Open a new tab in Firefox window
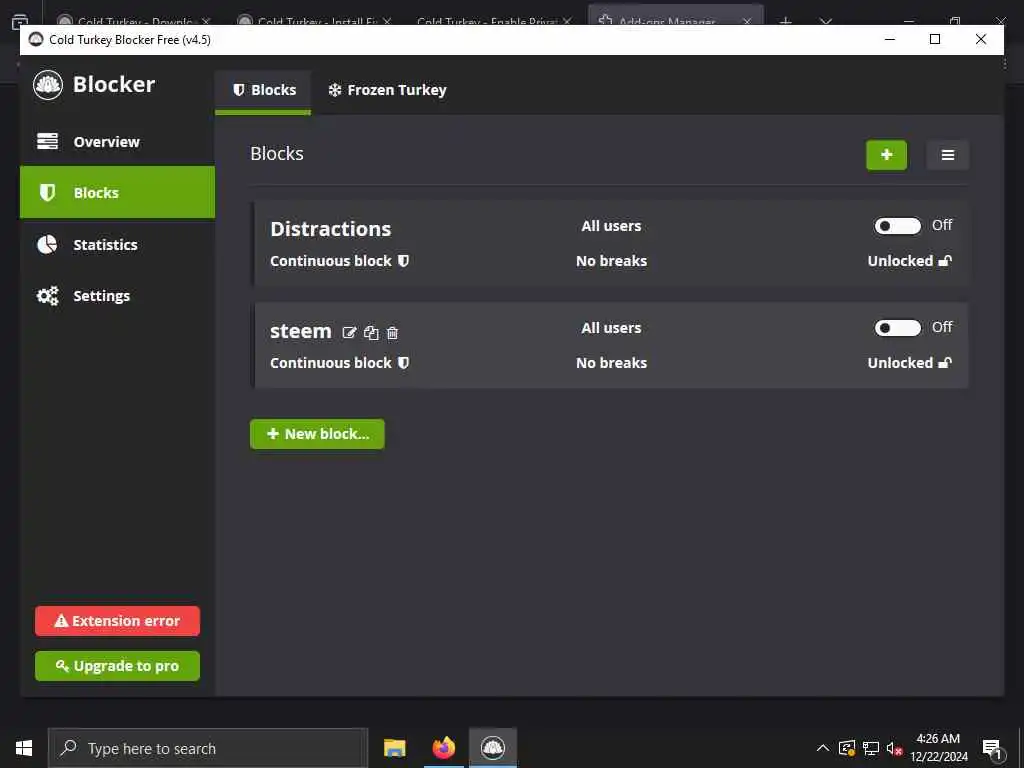Image resolution: width=1024 pixels, height=768 pixels. [786, 21]
